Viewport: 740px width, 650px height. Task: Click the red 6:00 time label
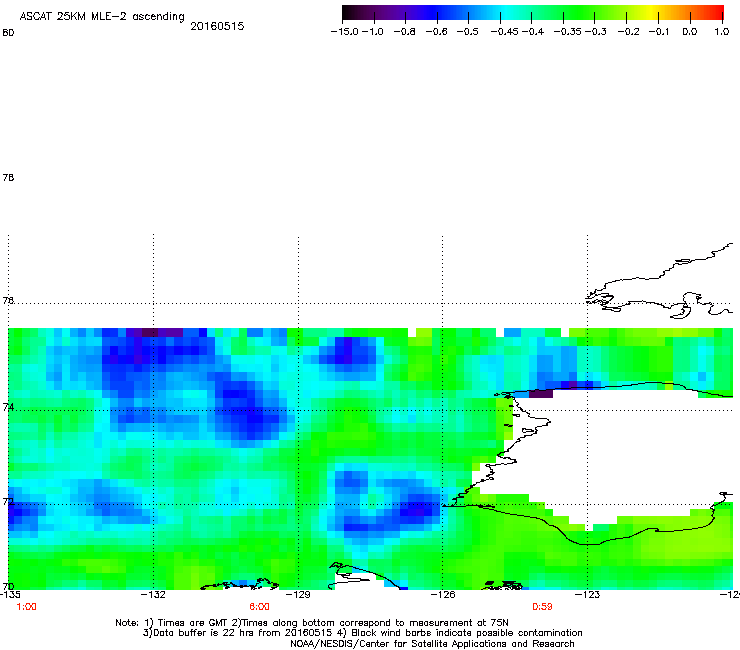pos(260,607)
